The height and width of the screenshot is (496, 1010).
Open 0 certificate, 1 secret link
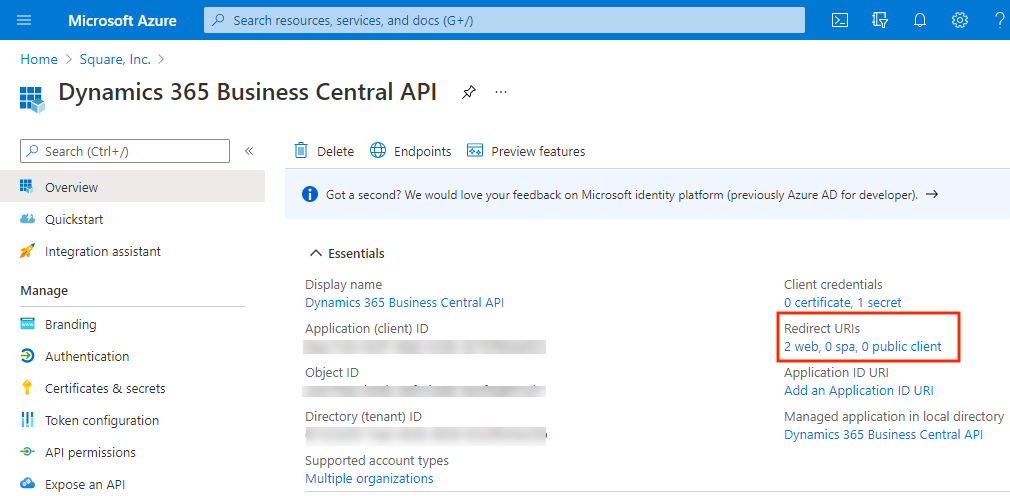tap(843, 302)
